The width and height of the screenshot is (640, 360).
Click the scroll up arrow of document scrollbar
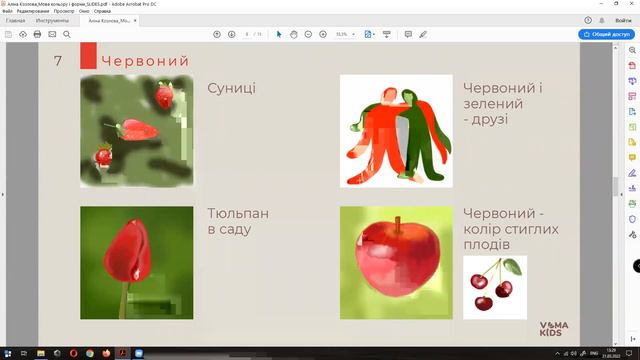616,48
